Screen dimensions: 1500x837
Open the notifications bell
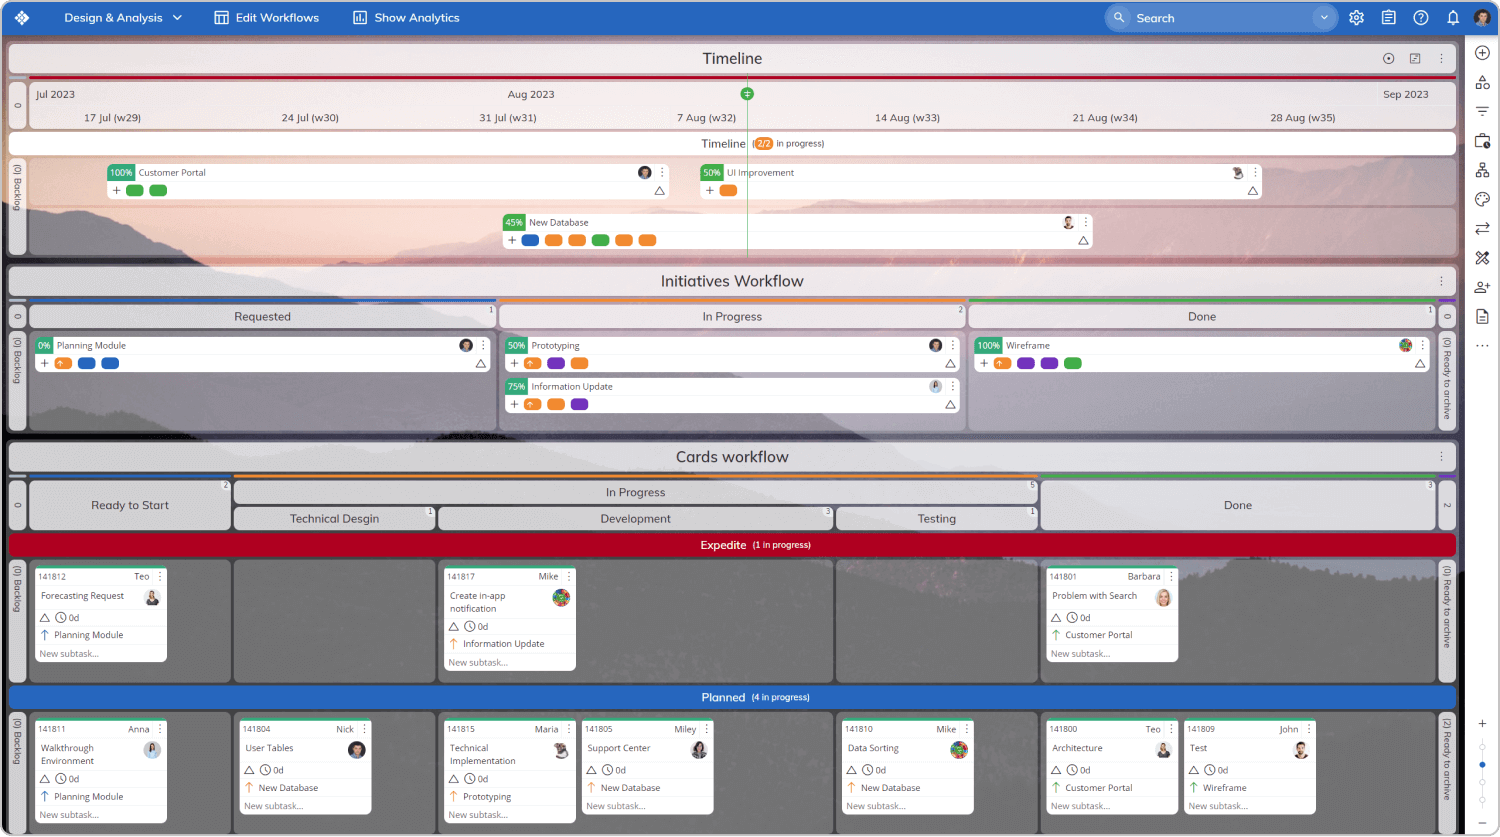(1452, 18)
